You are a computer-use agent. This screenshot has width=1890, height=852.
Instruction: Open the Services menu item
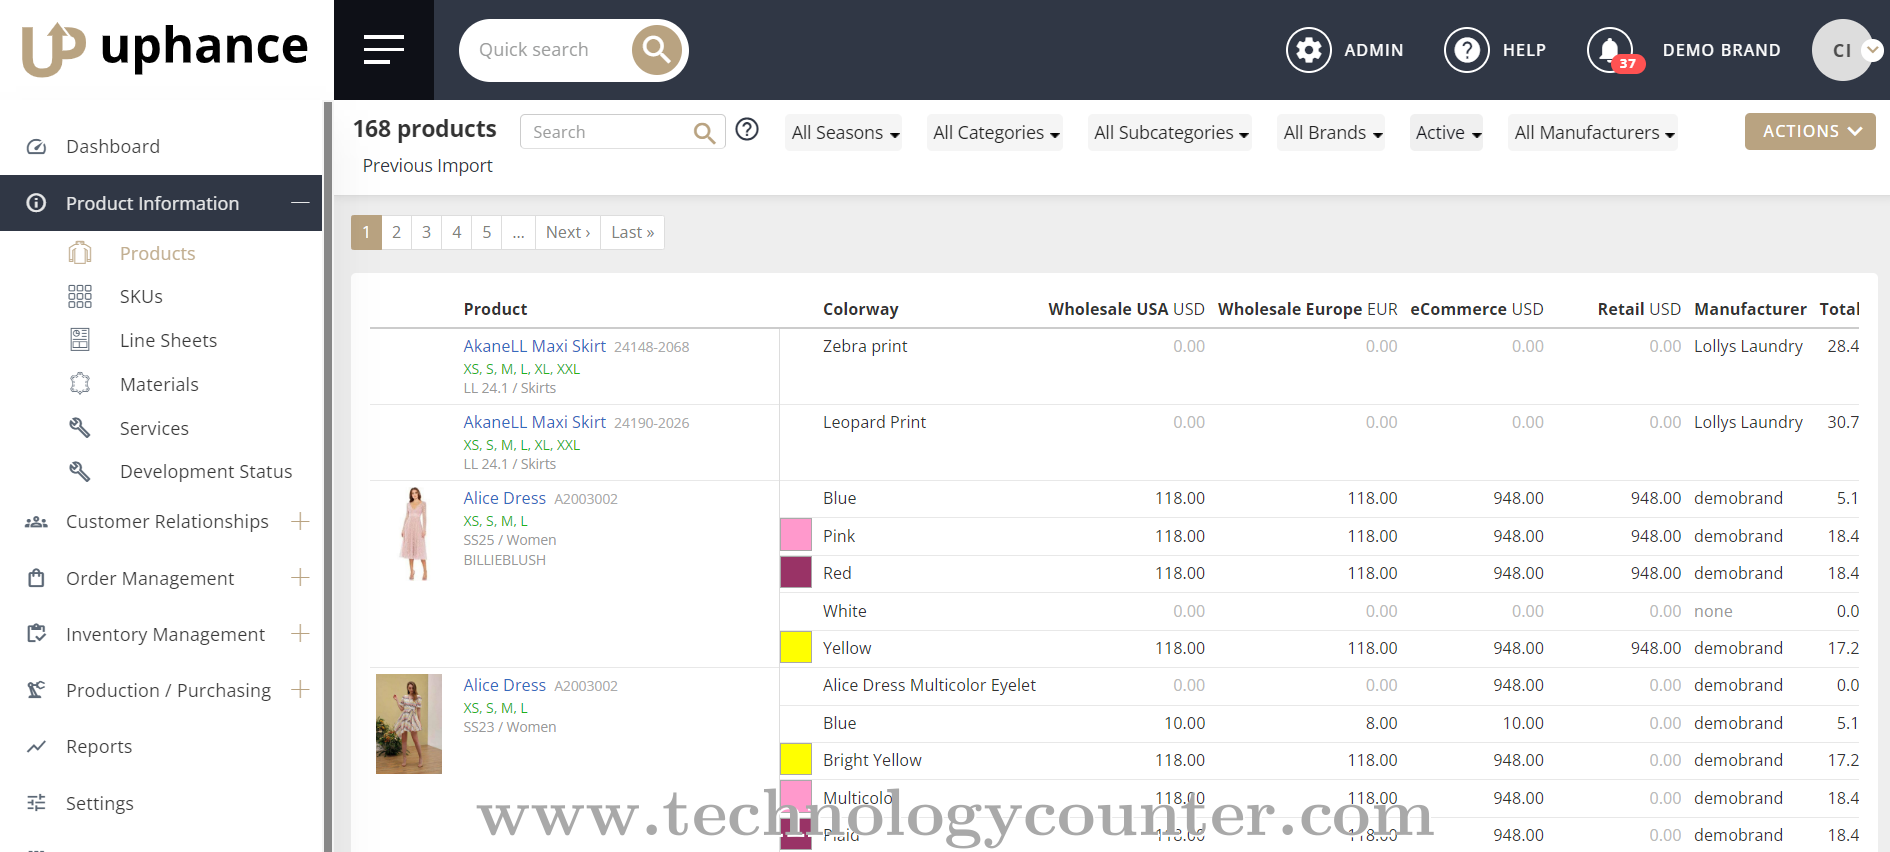pos(154,428)
